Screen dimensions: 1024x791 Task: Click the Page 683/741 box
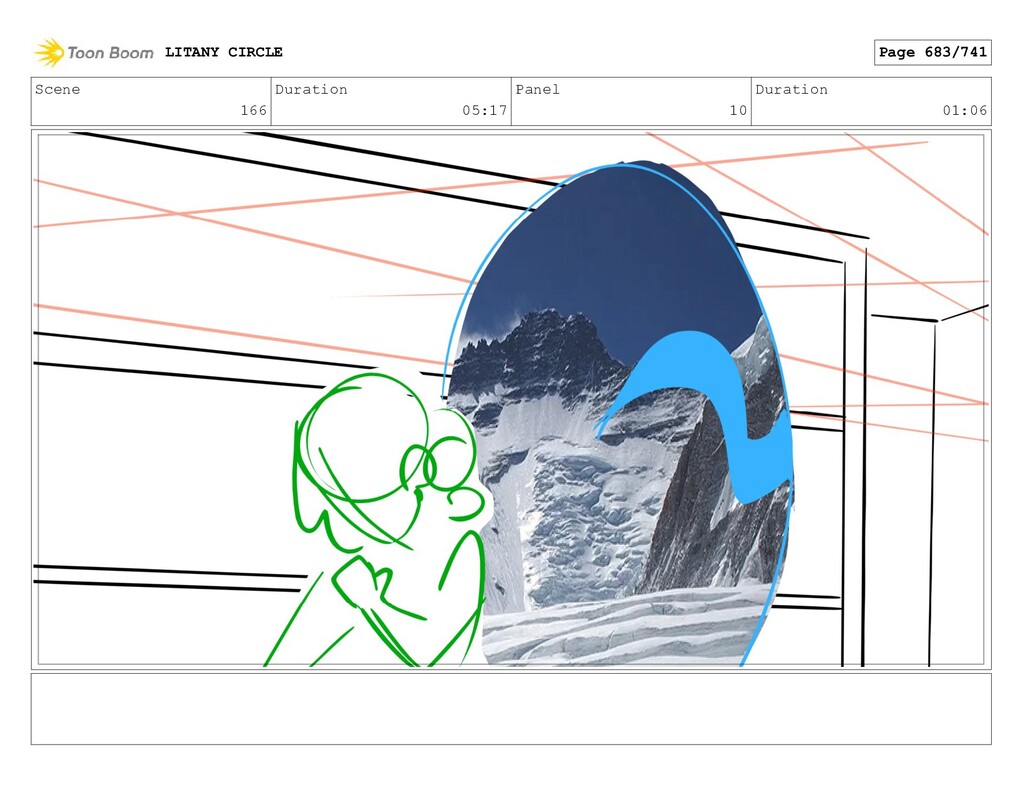(932, 52)
